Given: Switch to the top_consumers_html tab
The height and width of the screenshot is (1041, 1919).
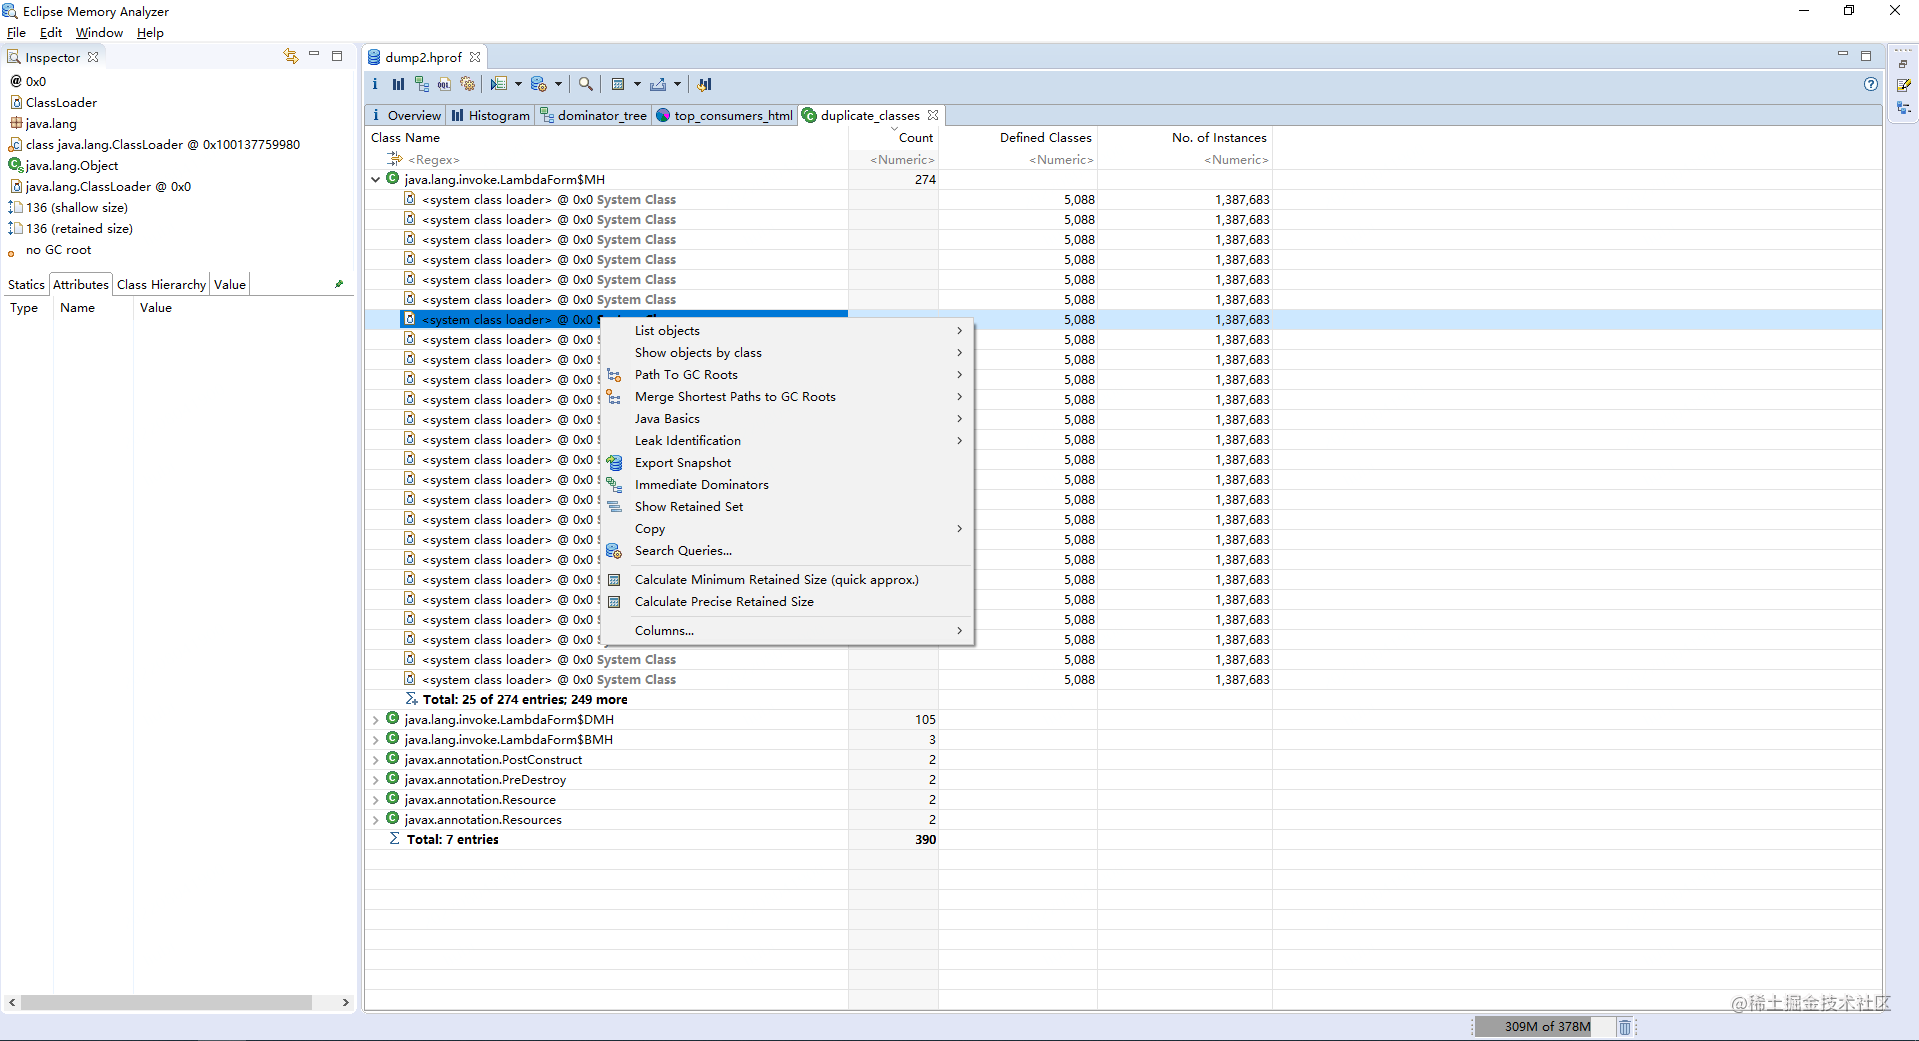Looking at the screenshot, I should coord(725,115).
